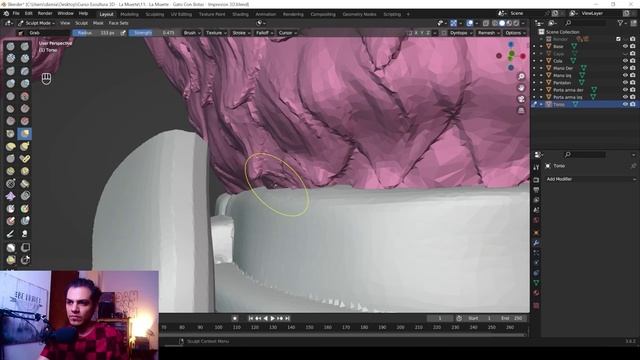
Task: Jump to timeline start frame
Action: pyautogui.click(x=251, y=318)
